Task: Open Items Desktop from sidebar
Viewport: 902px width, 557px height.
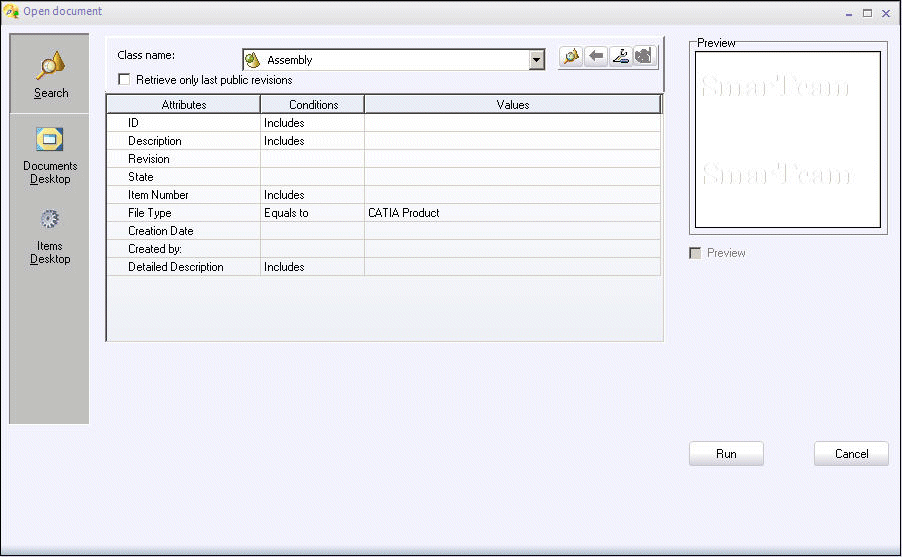Action: pyautogui.click(x=50, y=236)
